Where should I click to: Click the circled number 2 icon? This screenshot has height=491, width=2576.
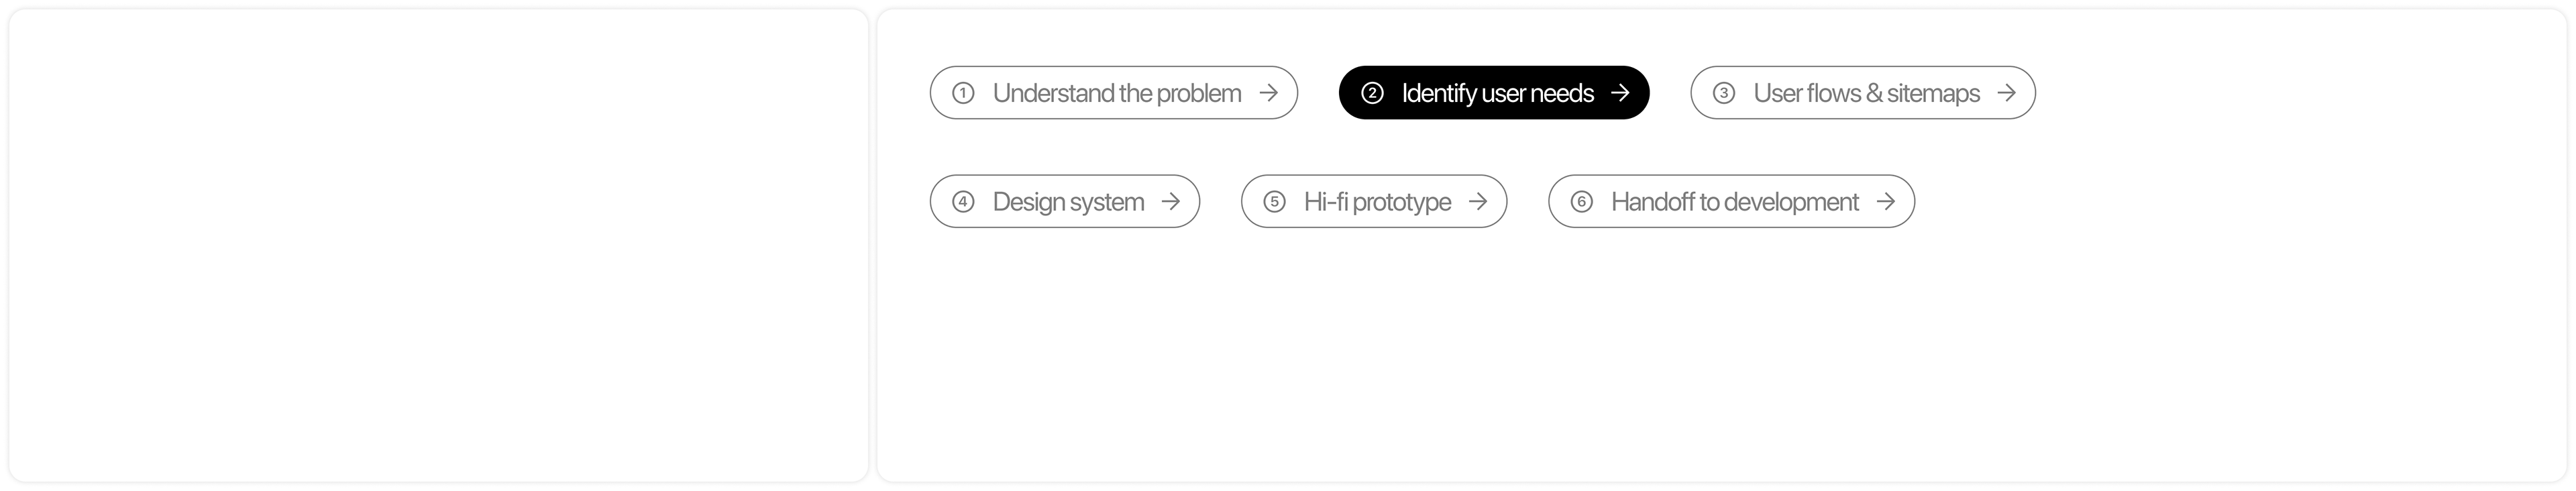1372,93
